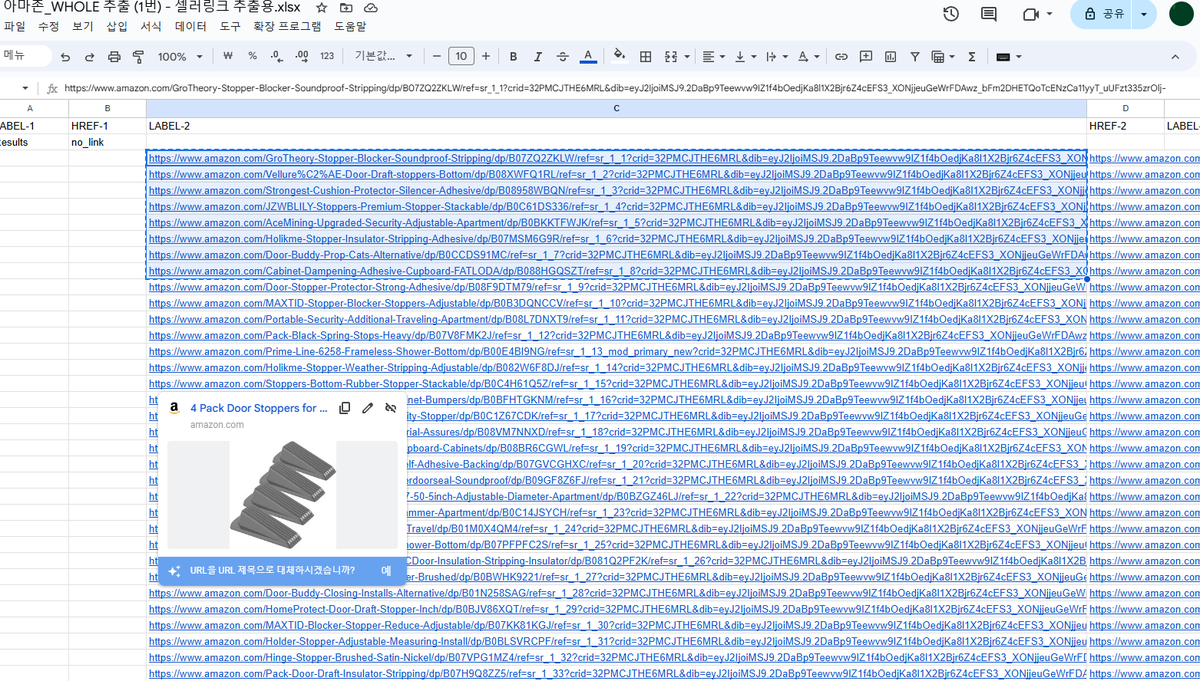1200x681 pixels.
Task: Click the merge cells icon
Action: [x=670, y=57]
